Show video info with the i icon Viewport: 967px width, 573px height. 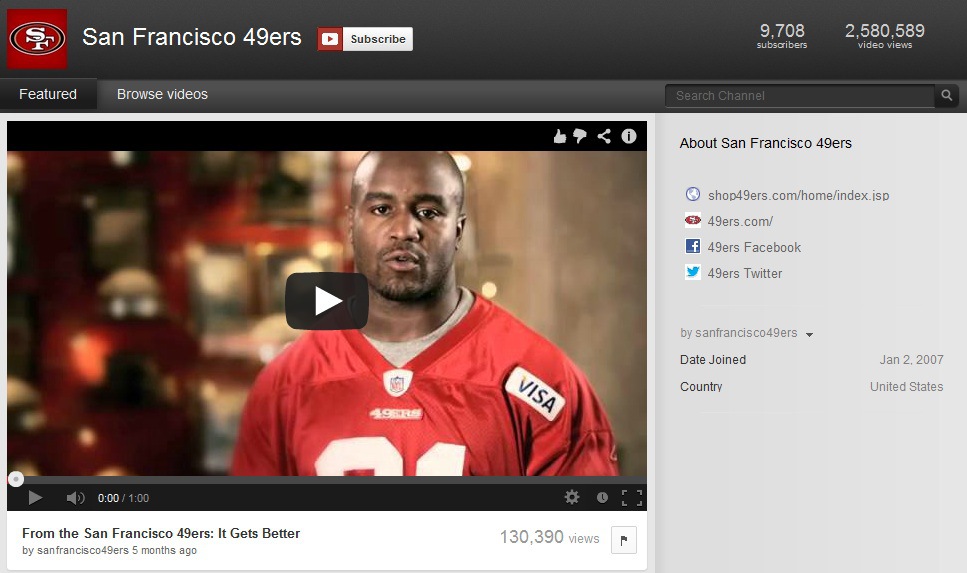628,136
